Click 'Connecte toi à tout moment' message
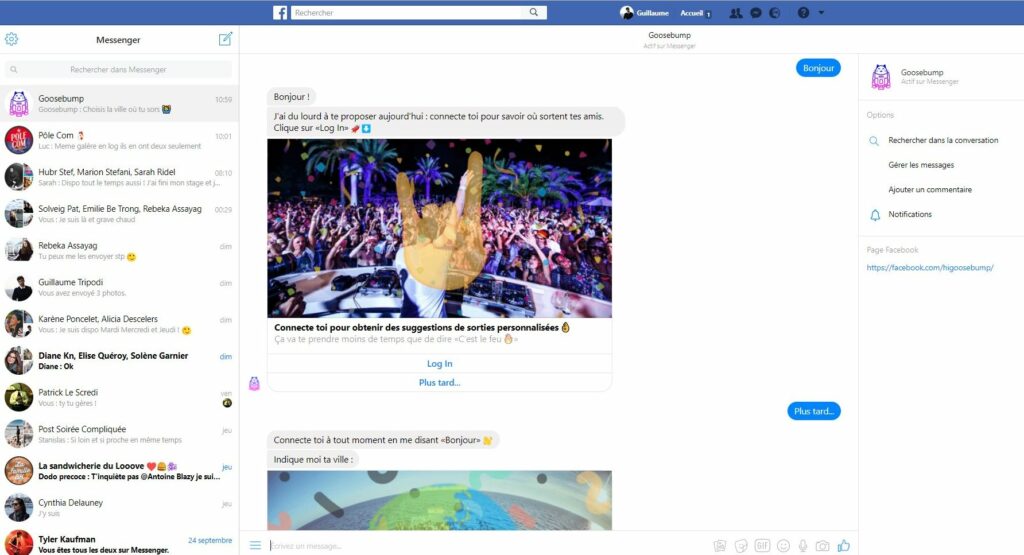1024x555 pixels. 383,440
